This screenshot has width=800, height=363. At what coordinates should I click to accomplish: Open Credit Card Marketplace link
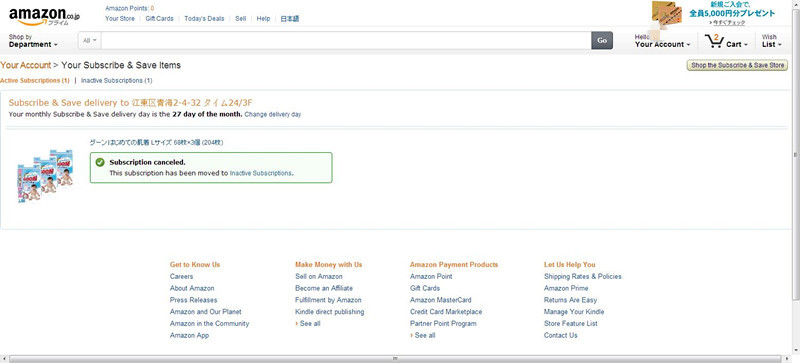click(446, 311)
